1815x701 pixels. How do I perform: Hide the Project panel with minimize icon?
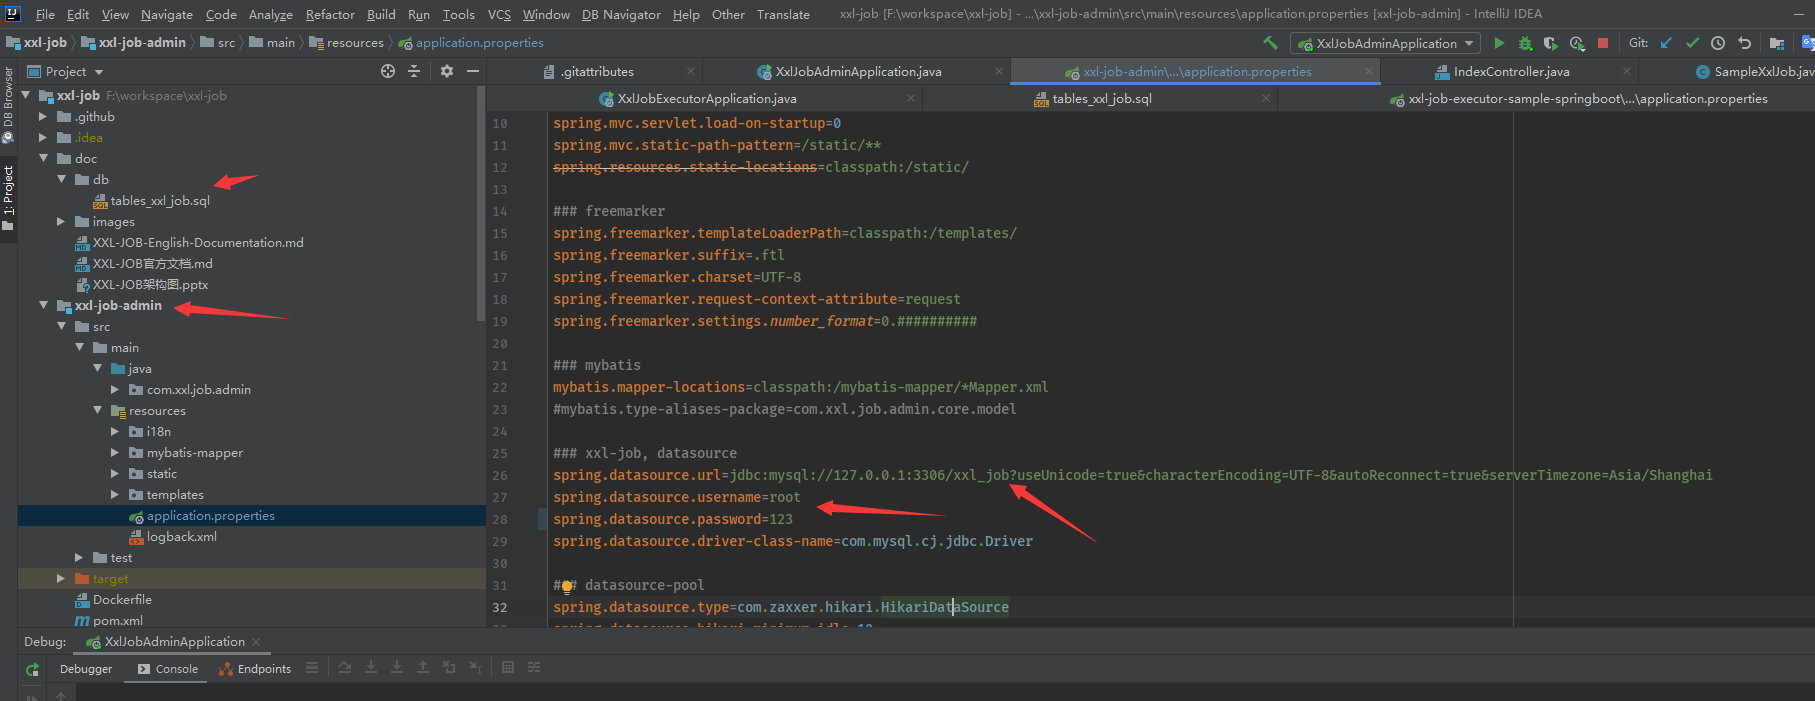(473, 71)
